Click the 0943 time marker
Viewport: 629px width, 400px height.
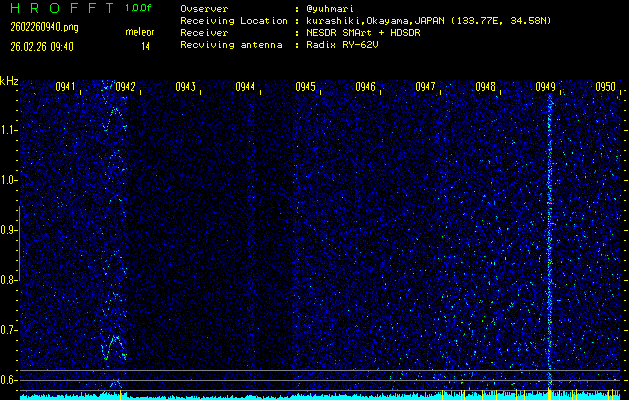(185, 86)
